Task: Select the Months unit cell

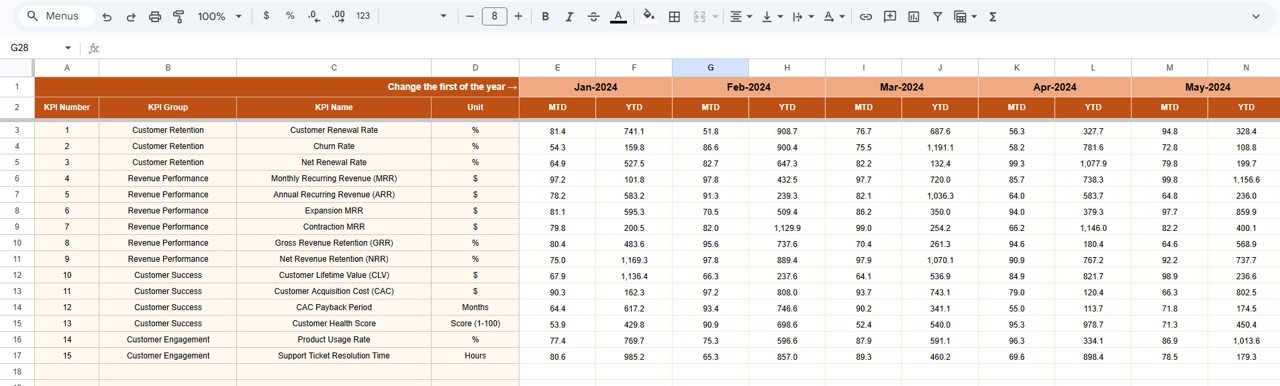Action: point(475,307)
